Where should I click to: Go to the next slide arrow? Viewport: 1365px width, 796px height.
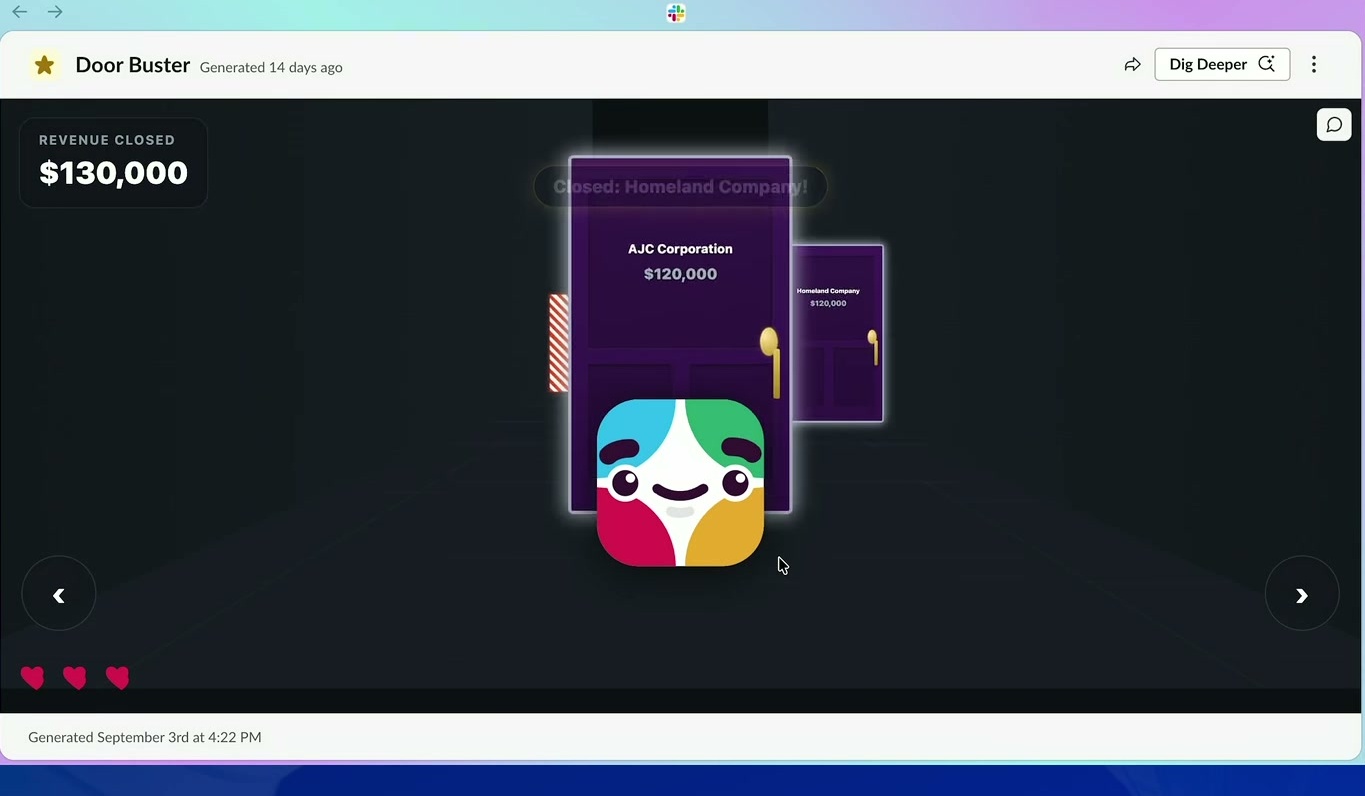[x=1302, y=593]
